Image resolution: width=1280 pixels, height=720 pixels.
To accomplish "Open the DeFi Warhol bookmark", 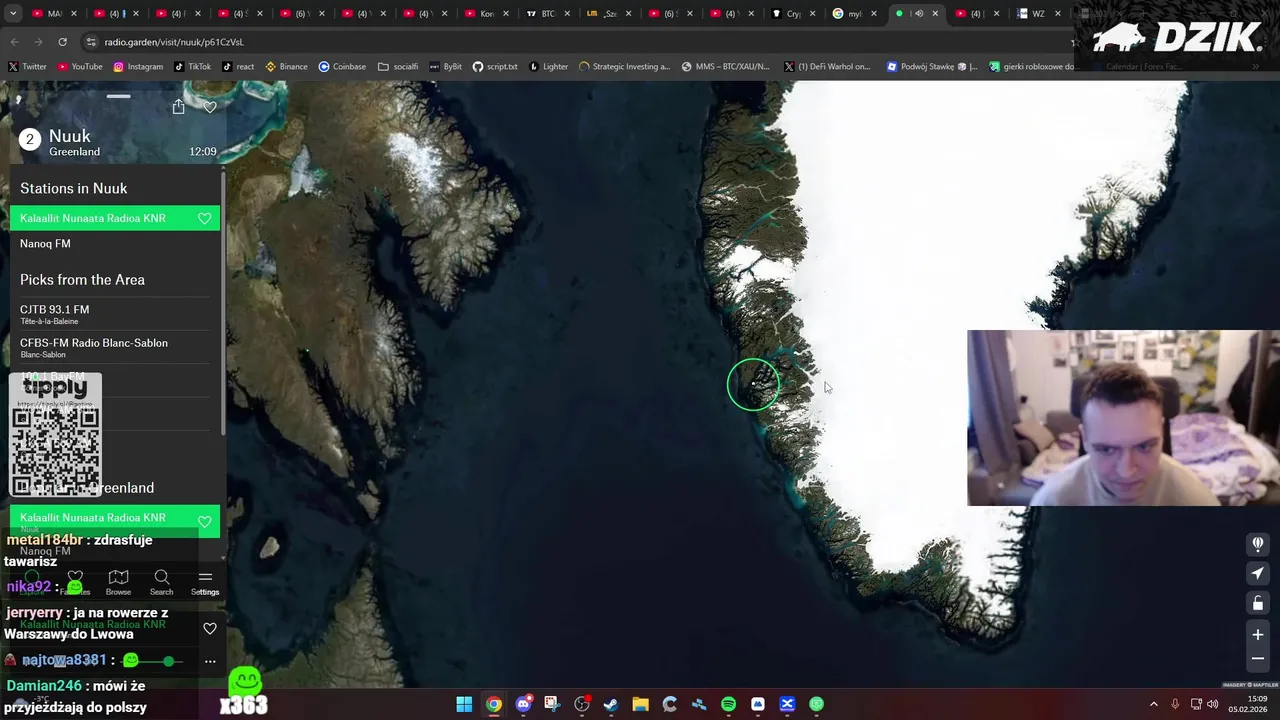I will [827, 67].
